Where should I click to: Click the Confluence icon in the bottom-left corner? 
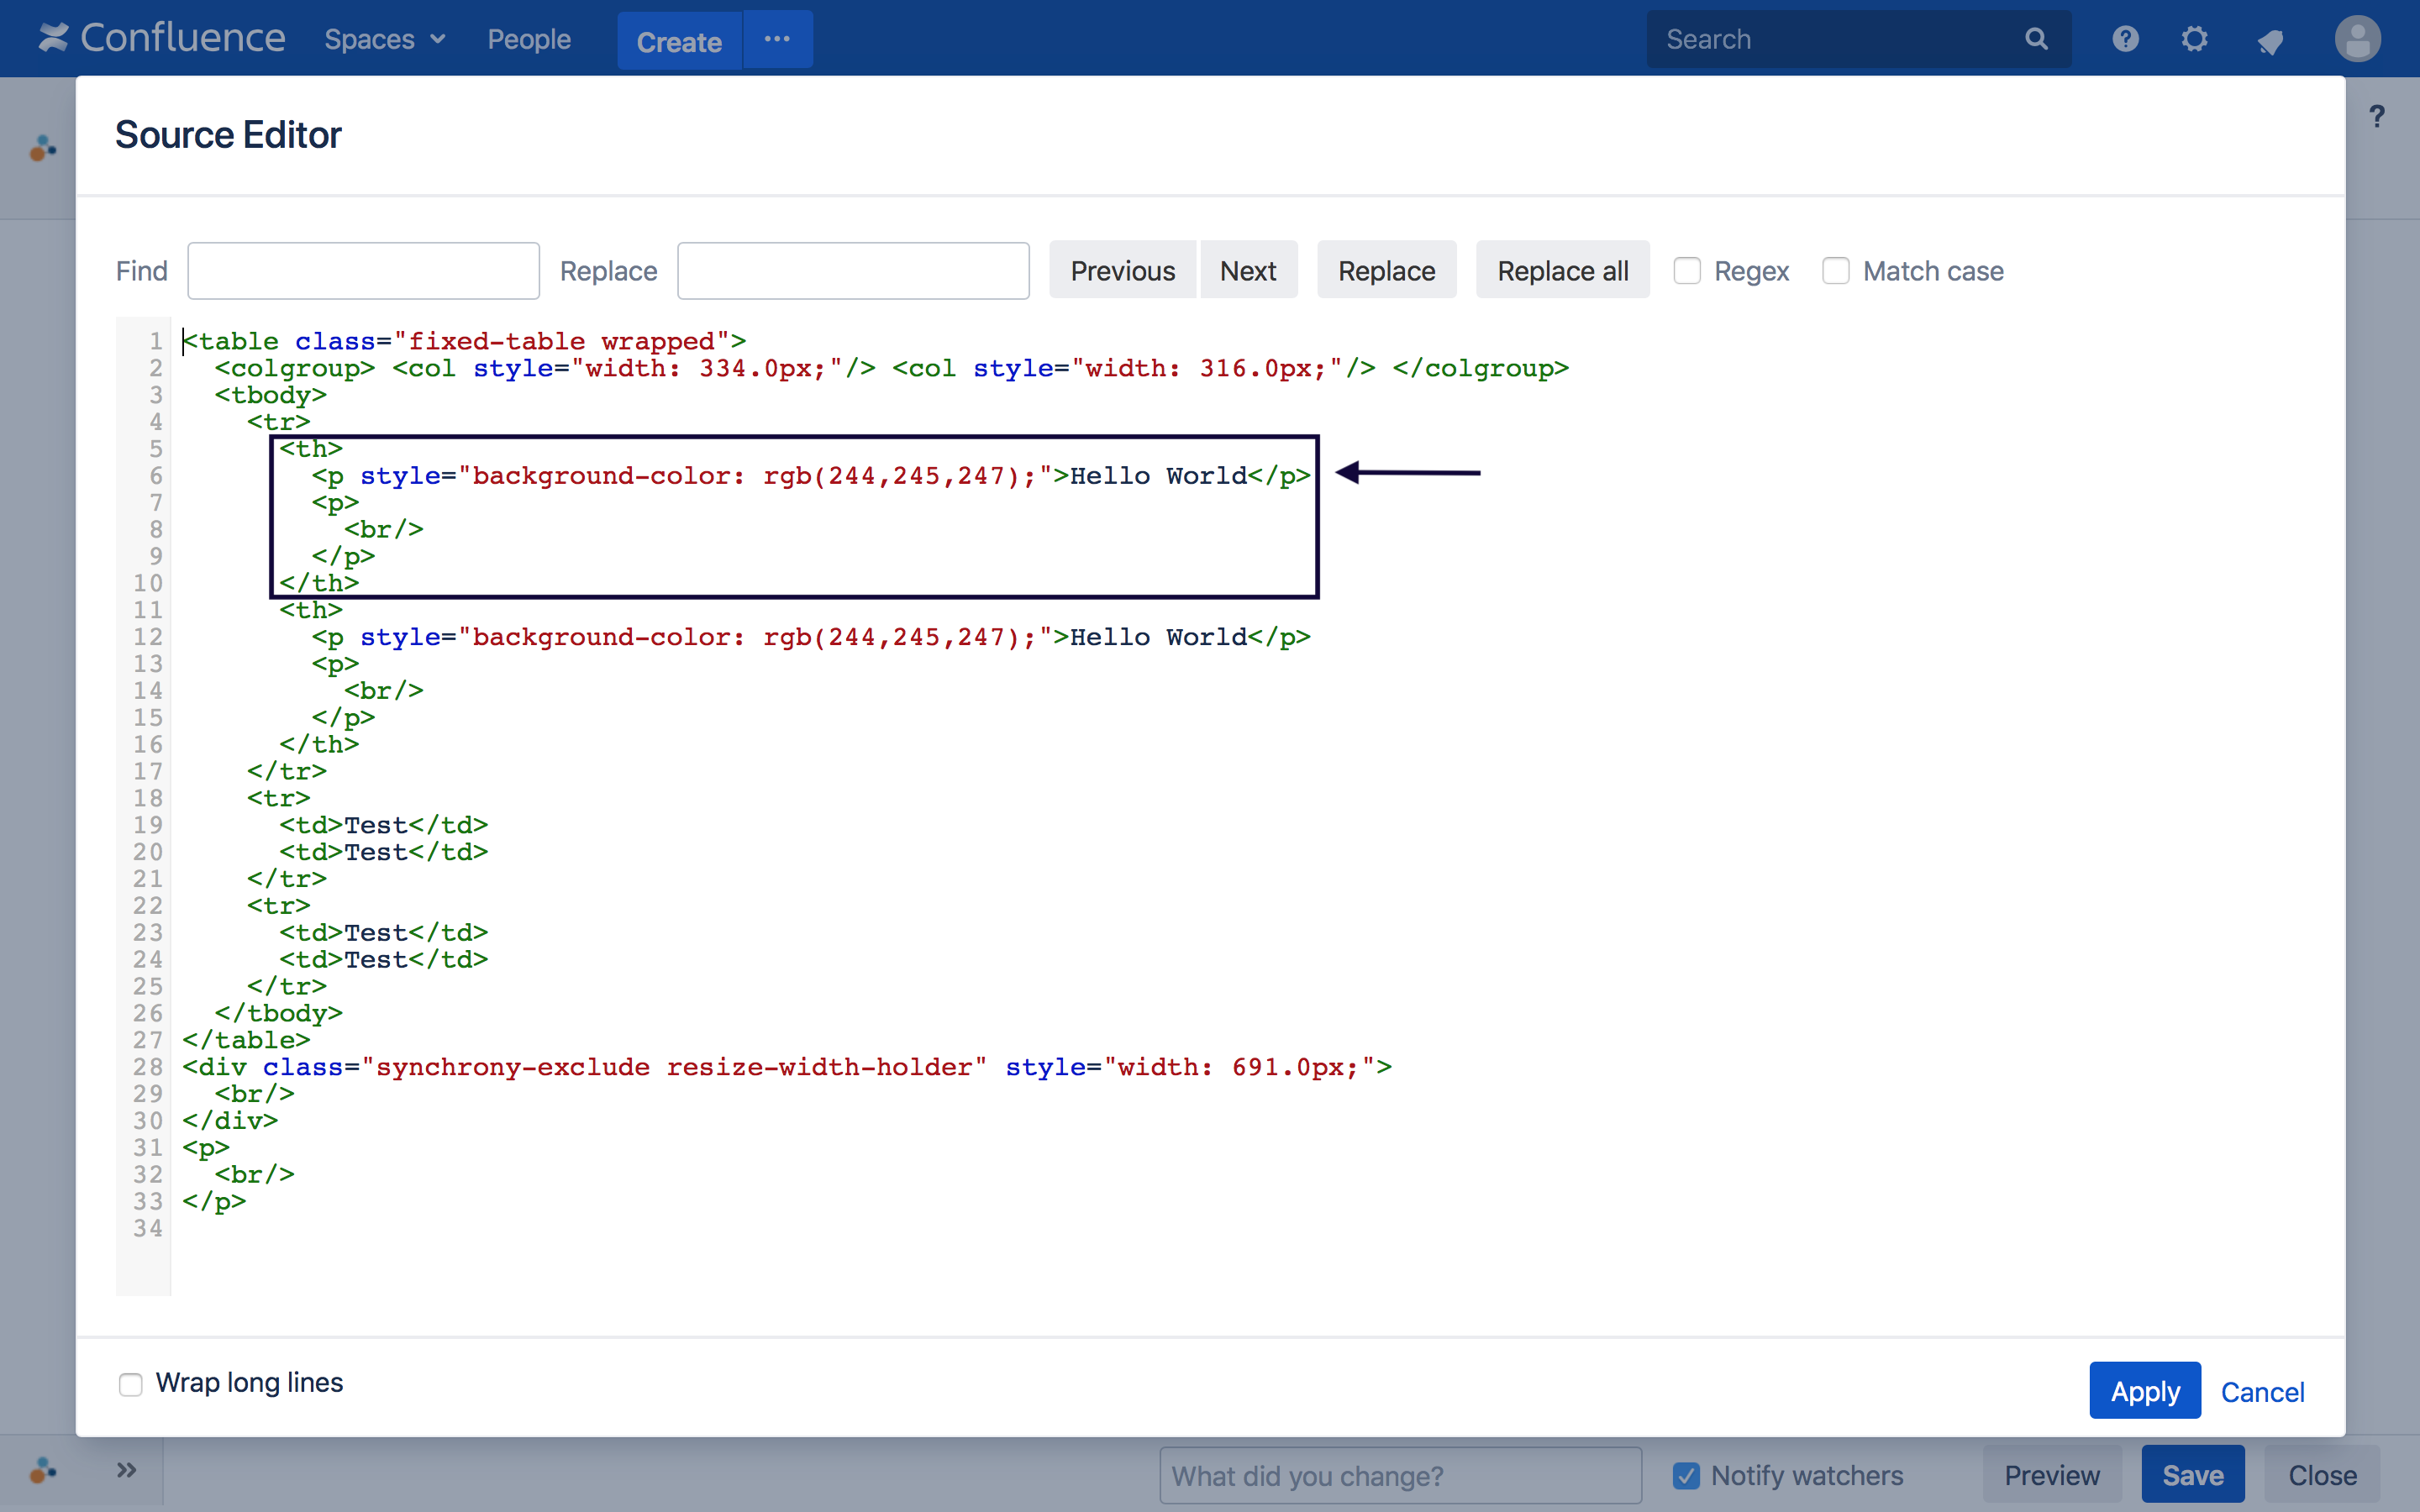pyautogui.click(x=41, y=1470)
